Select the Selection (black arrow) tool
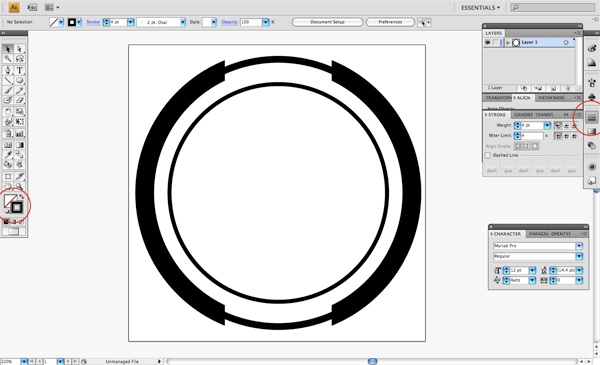This screenshot has height=365, width=600. click(x=8, y=49)
